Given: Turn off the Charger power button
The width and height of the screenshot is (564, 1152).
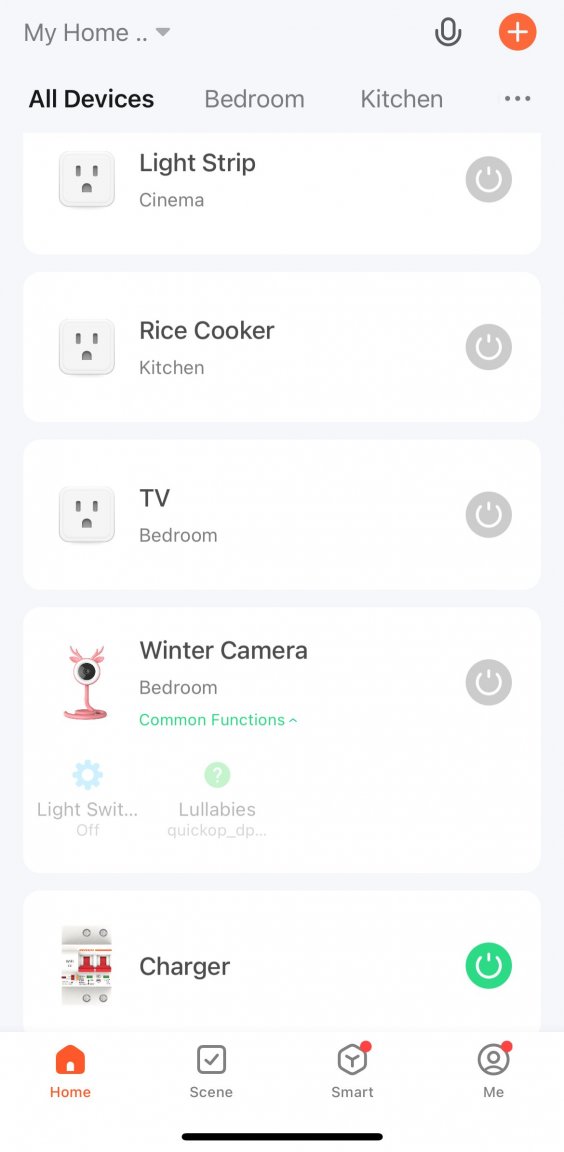Looking at the screenshot, I should coord(488,965).
